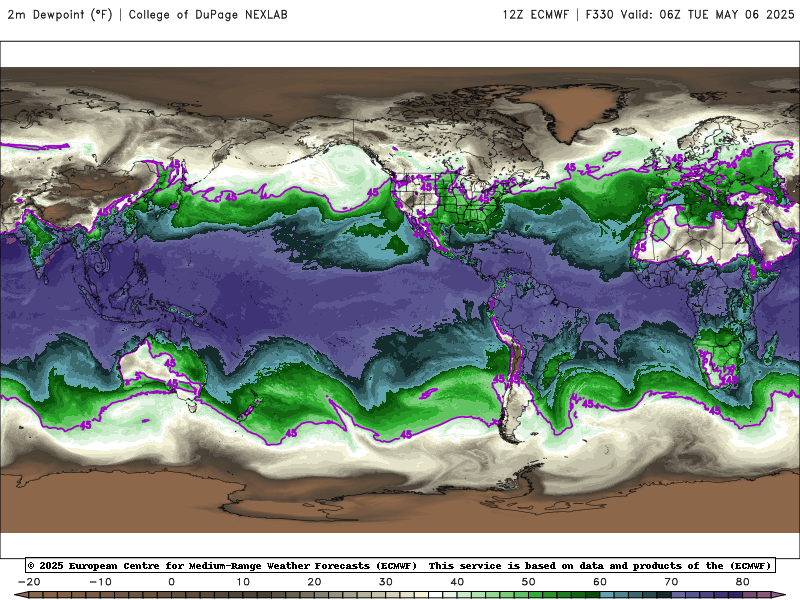Click the "F330" forecast hour label
Image resolution: width=800 pixels, height=600 pixels.
click(599, 15)
